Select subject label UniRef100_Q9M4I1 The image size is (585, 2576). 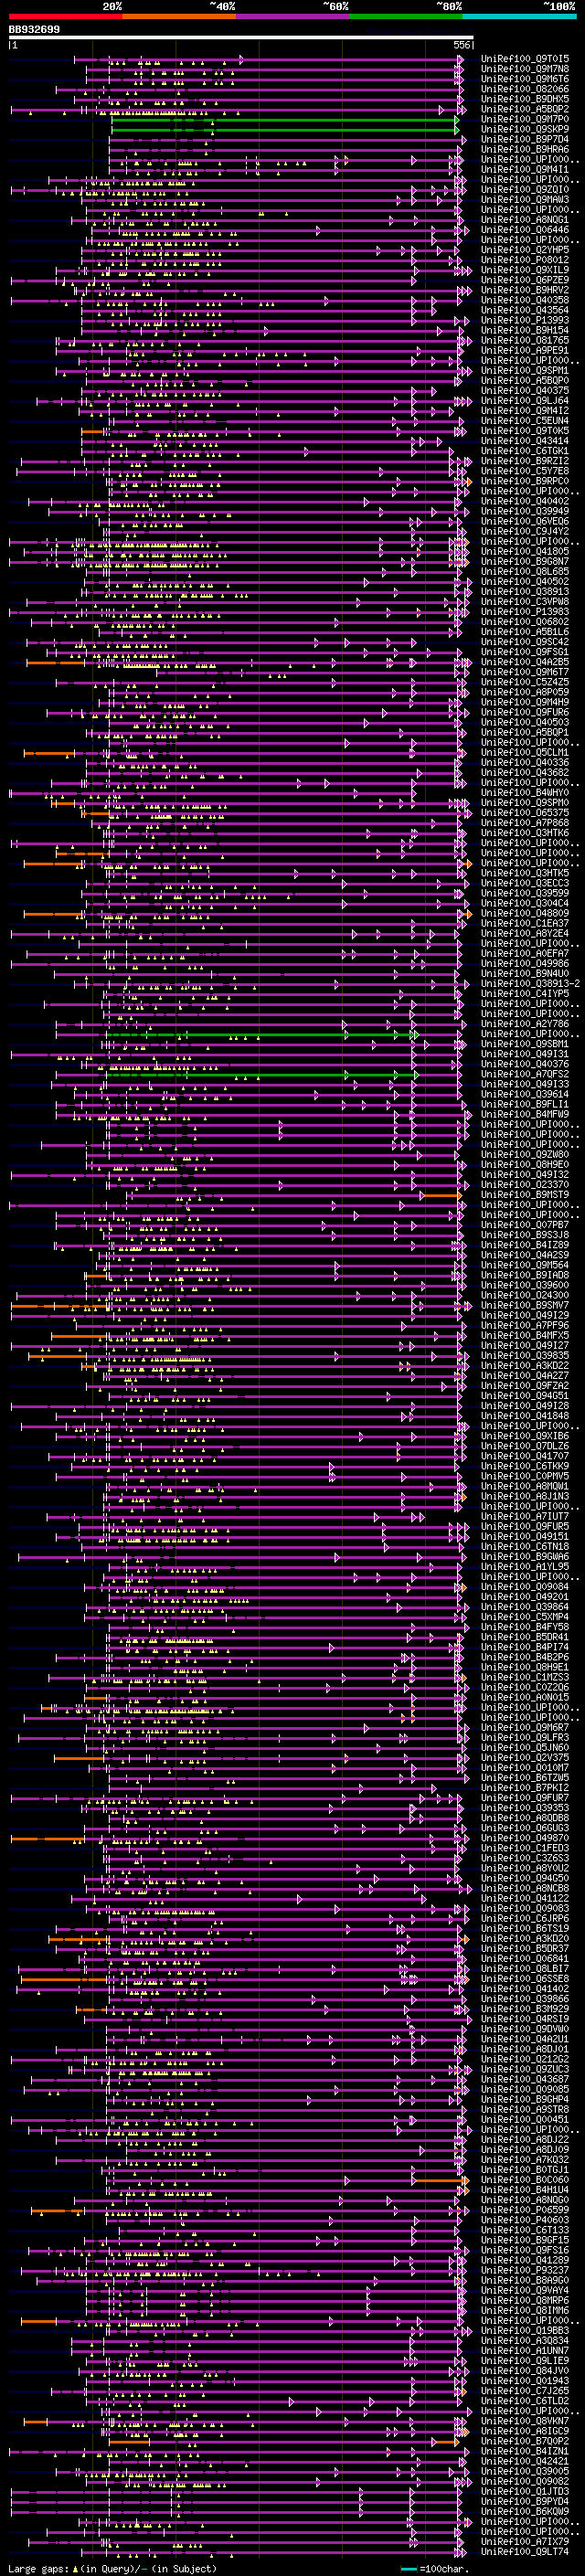click(525, 170)
